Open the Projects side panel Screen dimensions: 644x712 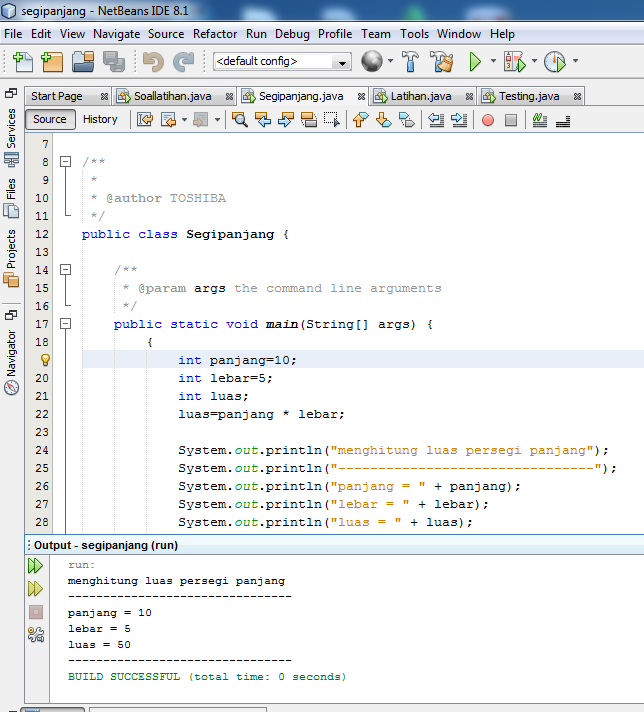pyautogui.click(x=11, y=250)
